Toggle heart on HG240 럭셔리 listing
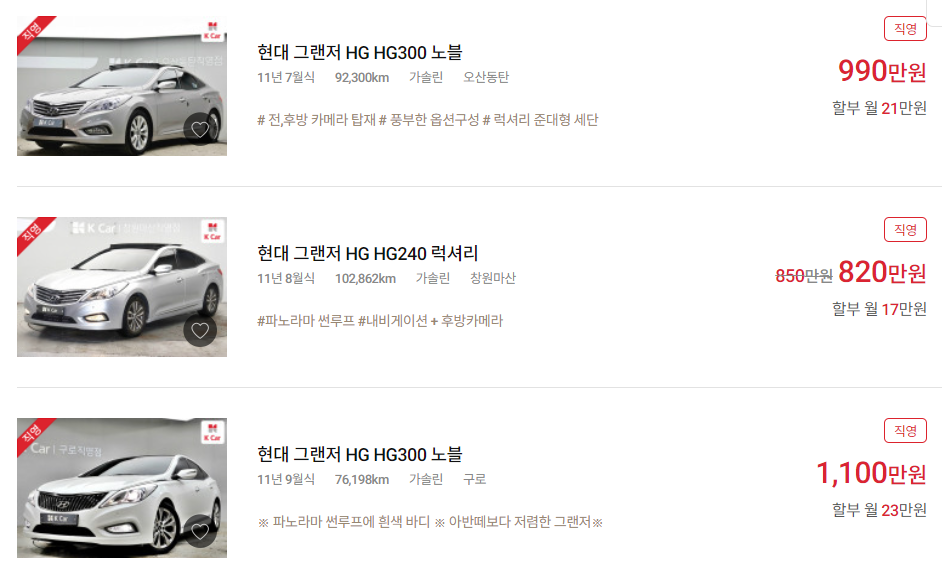This screenshot has height=566, width=942. point(200,330)
